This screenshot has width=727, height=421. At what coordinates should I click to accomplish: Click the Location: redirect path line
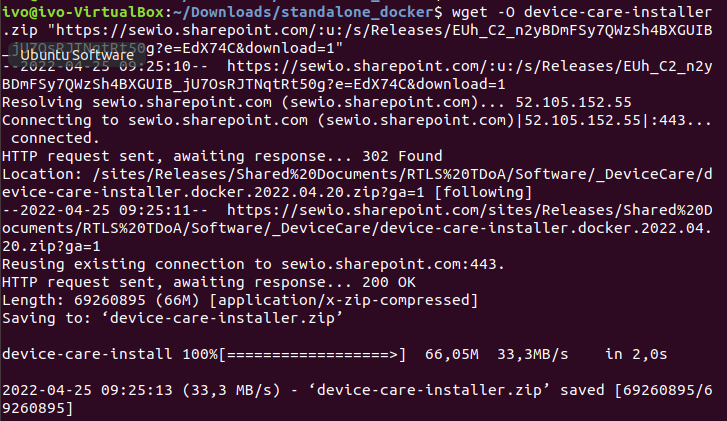pyautogui.click(x=357, y=183)
